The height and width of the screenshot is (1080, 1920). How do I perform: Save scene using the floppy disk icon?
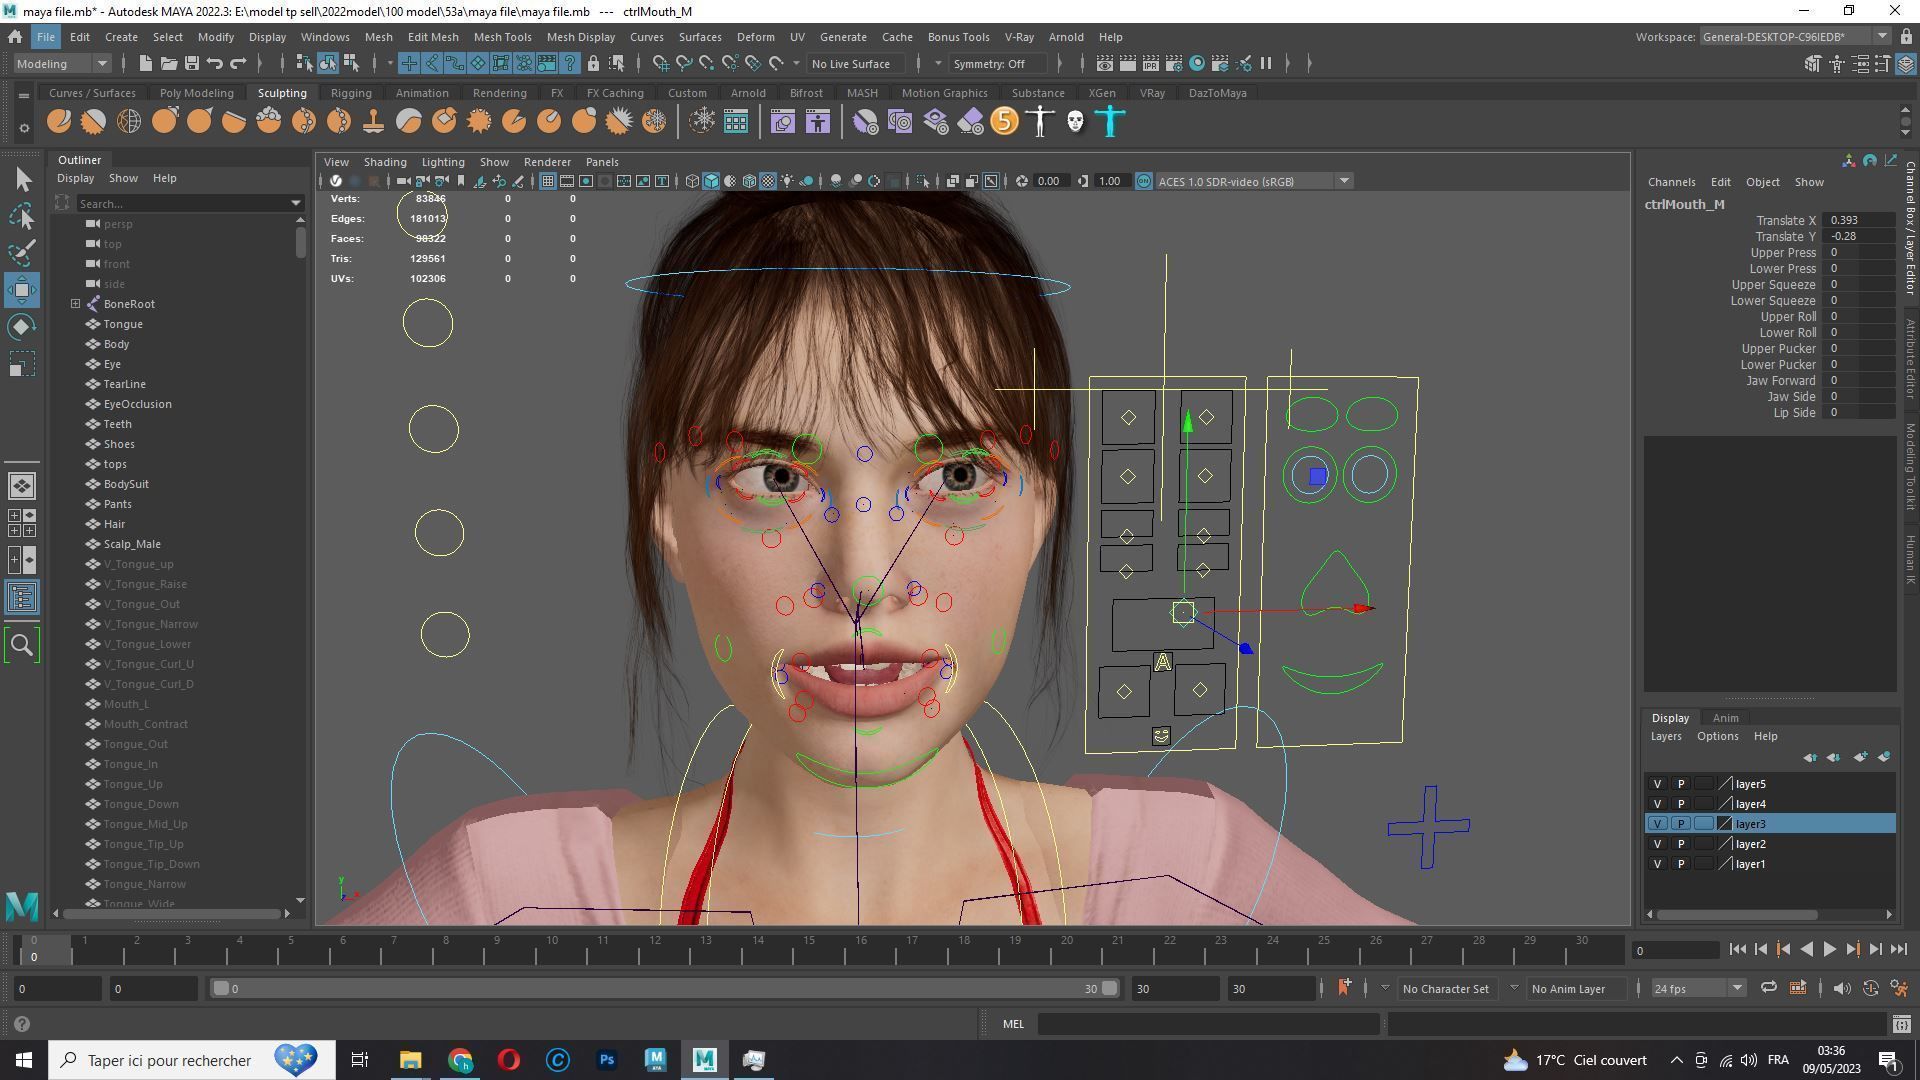click(x=191, y=64)
